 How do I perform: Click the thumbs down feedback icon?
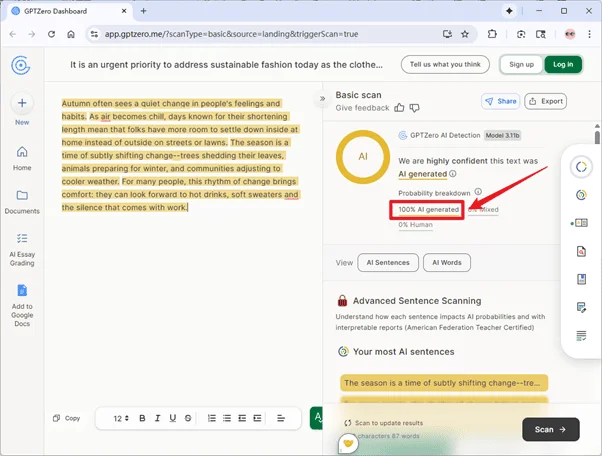(415, 107)
